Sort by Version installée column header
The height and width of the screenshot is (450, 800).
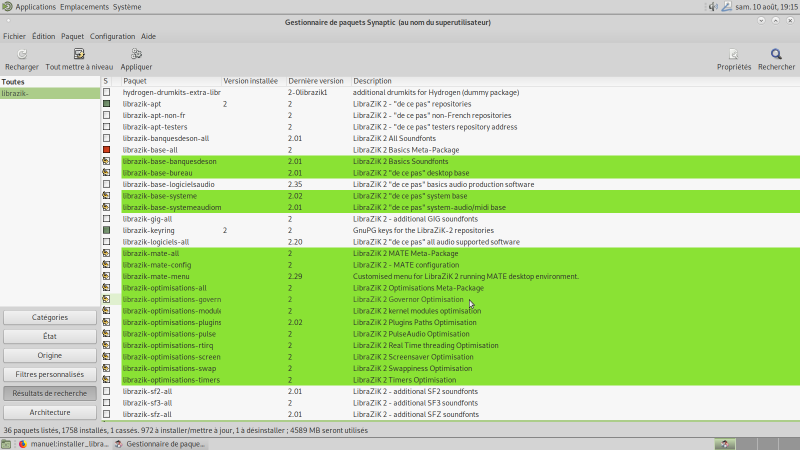pos(254,81)
